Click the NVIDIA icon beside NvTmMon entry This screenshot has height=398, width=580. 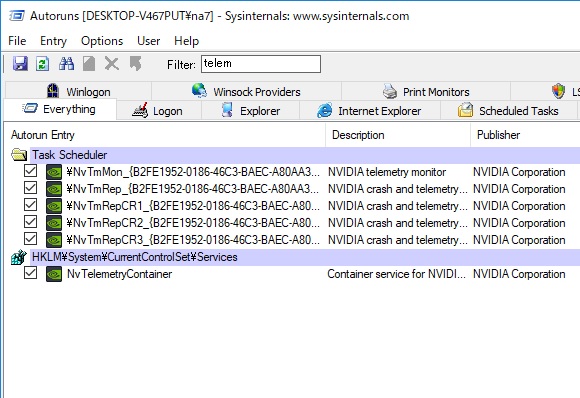[54, 172]
